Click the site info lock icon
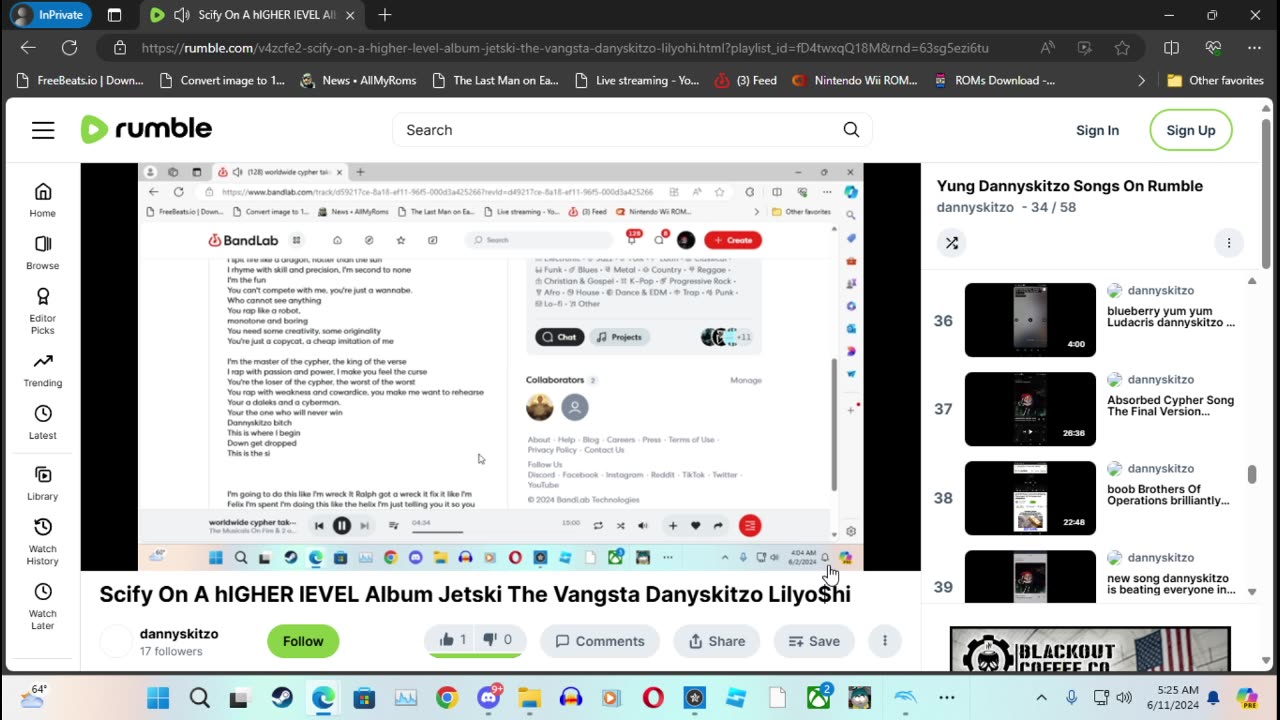 pyautogui.click(x=120, y=47)
